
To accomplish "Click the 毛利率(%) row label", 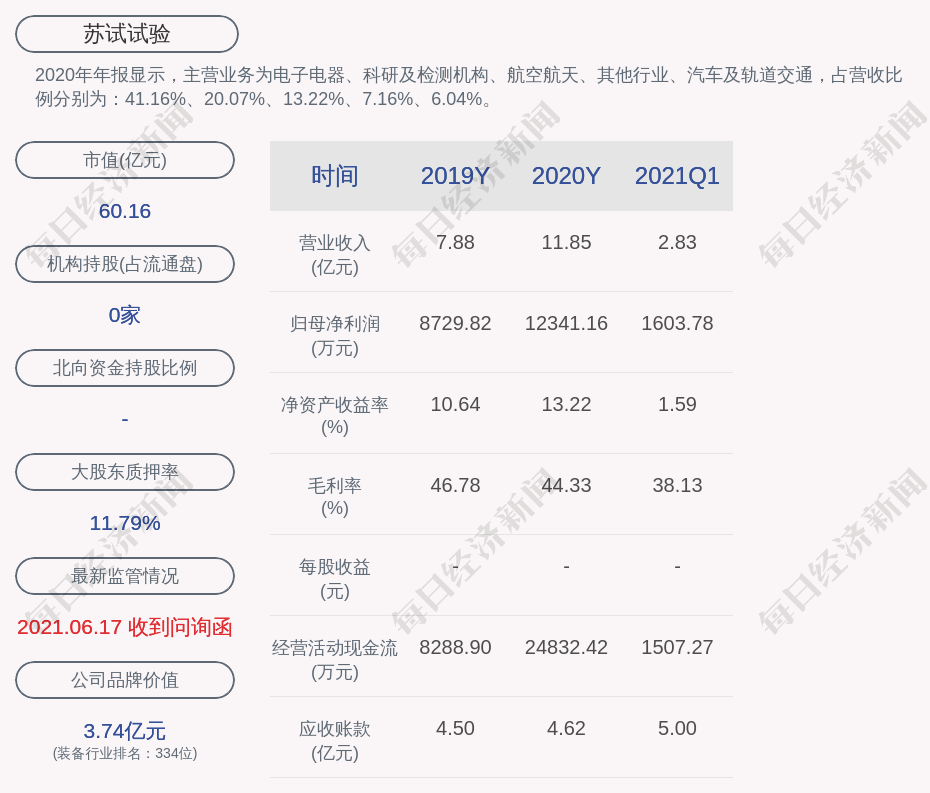I will tap(335, 496).
